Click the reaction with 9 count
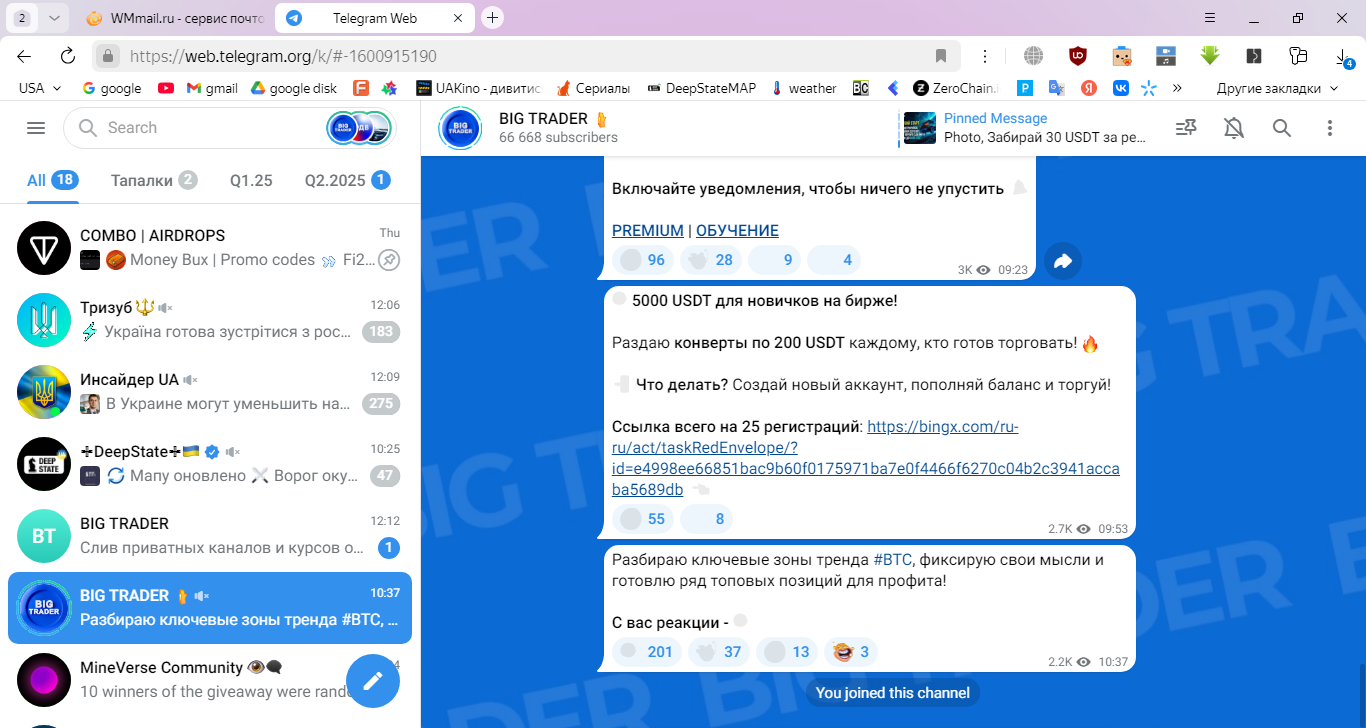 (775, 260)
